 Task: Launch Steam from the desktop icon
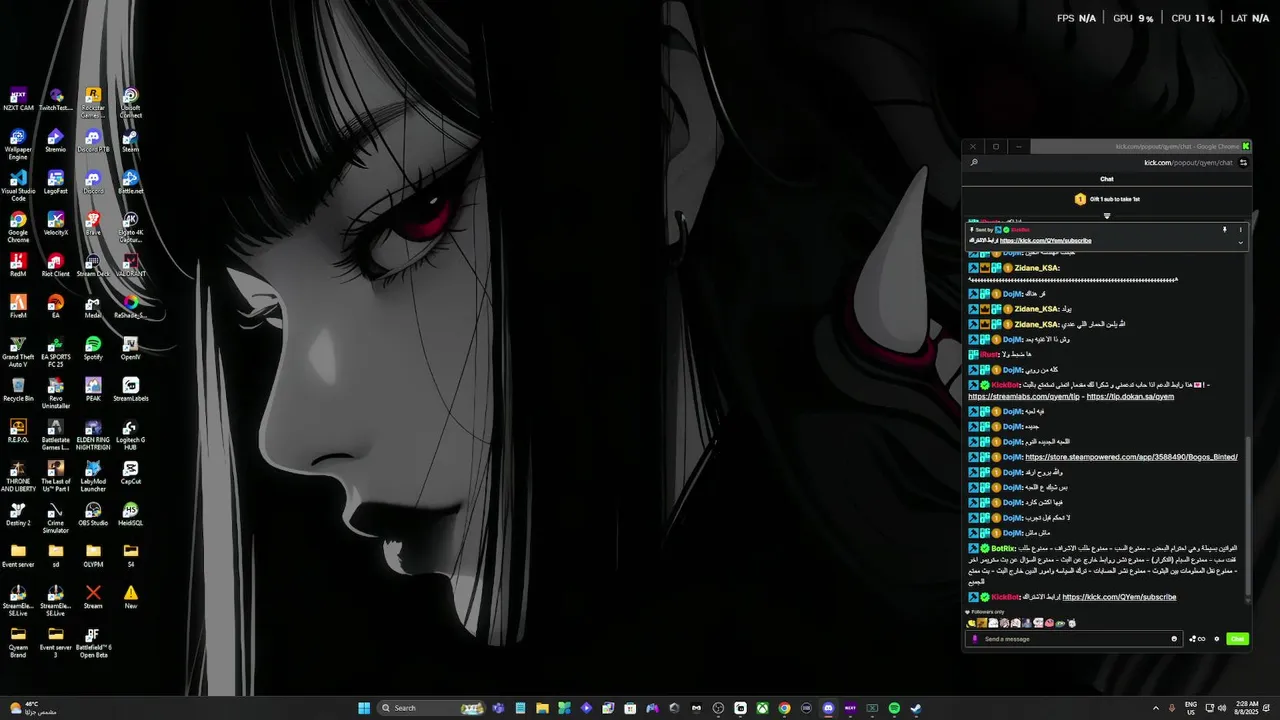pos(131,141)
